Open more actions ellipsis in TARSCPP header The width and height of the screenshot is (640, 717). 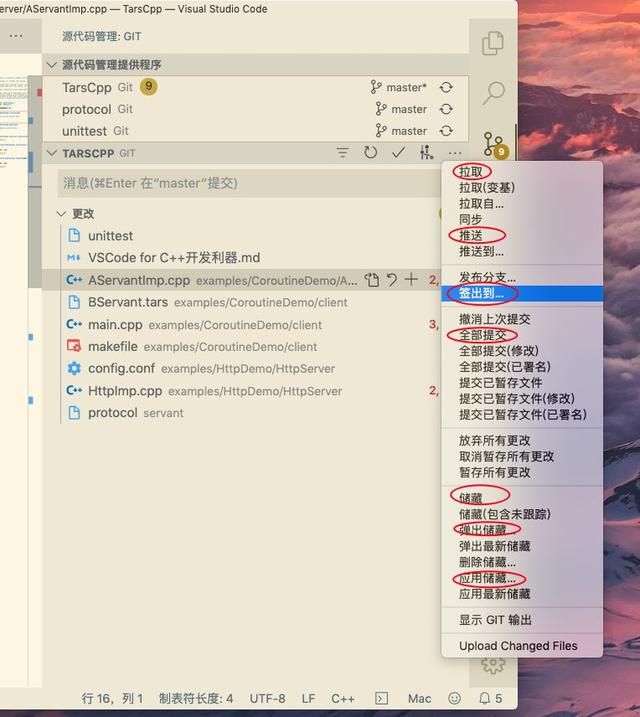click(x=455, y=153)
